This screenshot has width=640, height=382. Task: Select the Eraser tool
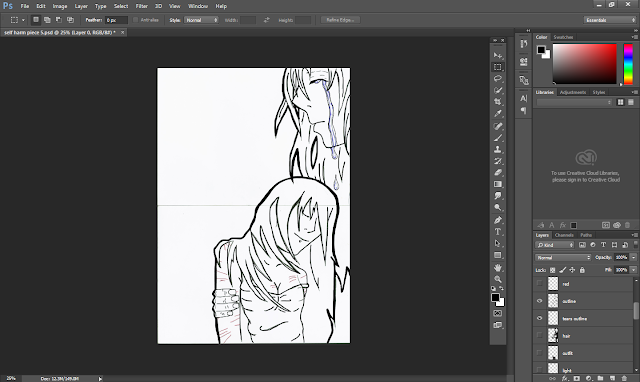coord(498,173)
